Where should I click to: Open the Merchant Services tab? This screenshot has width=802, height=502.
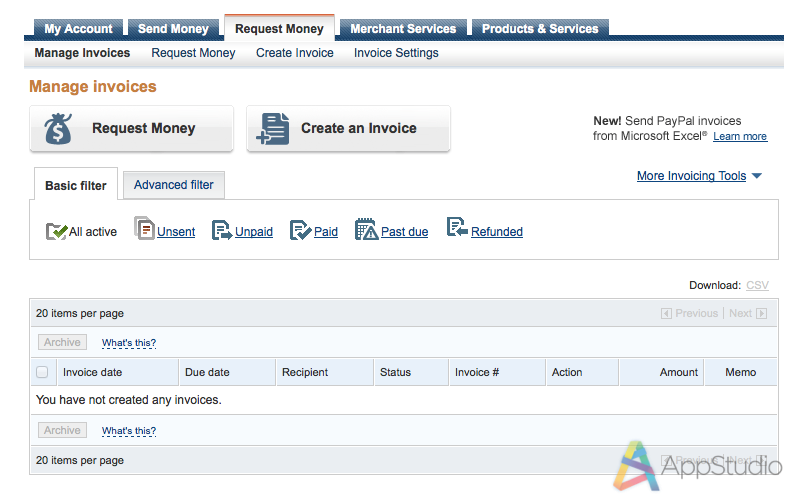403,29
